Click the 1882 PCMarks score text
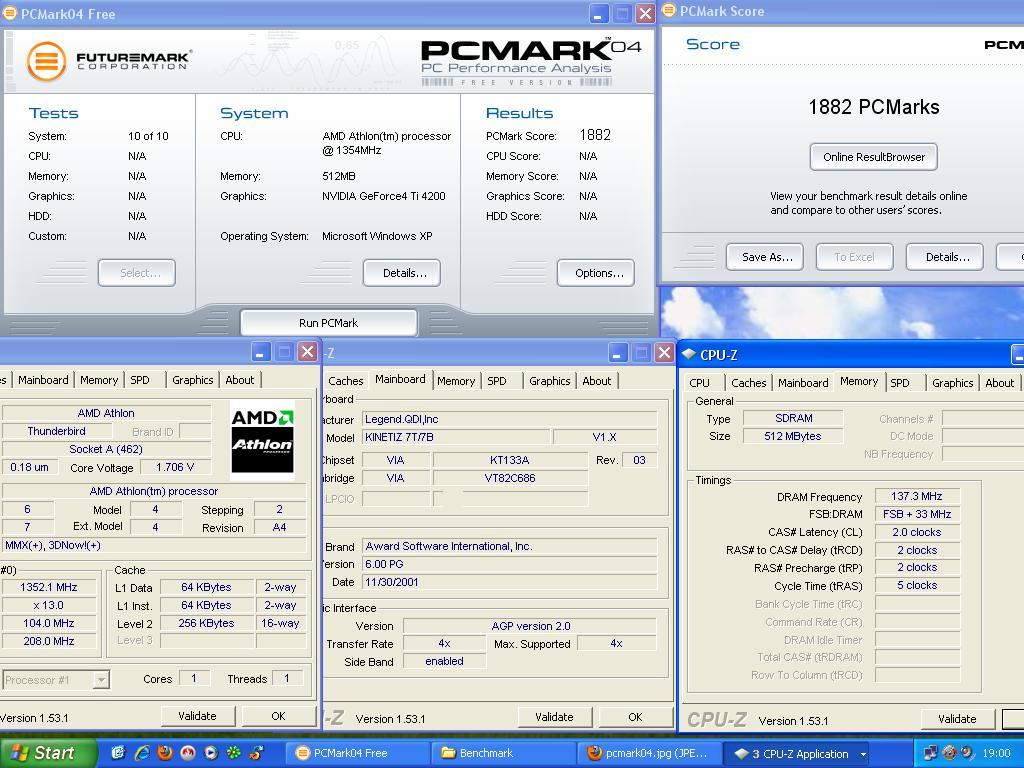 (x=874, y=107)
